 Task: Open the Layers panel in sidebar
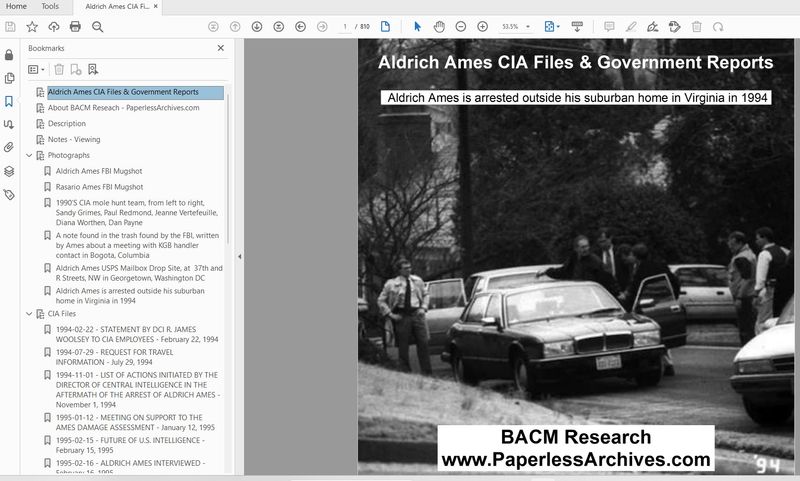coord(9,171)
